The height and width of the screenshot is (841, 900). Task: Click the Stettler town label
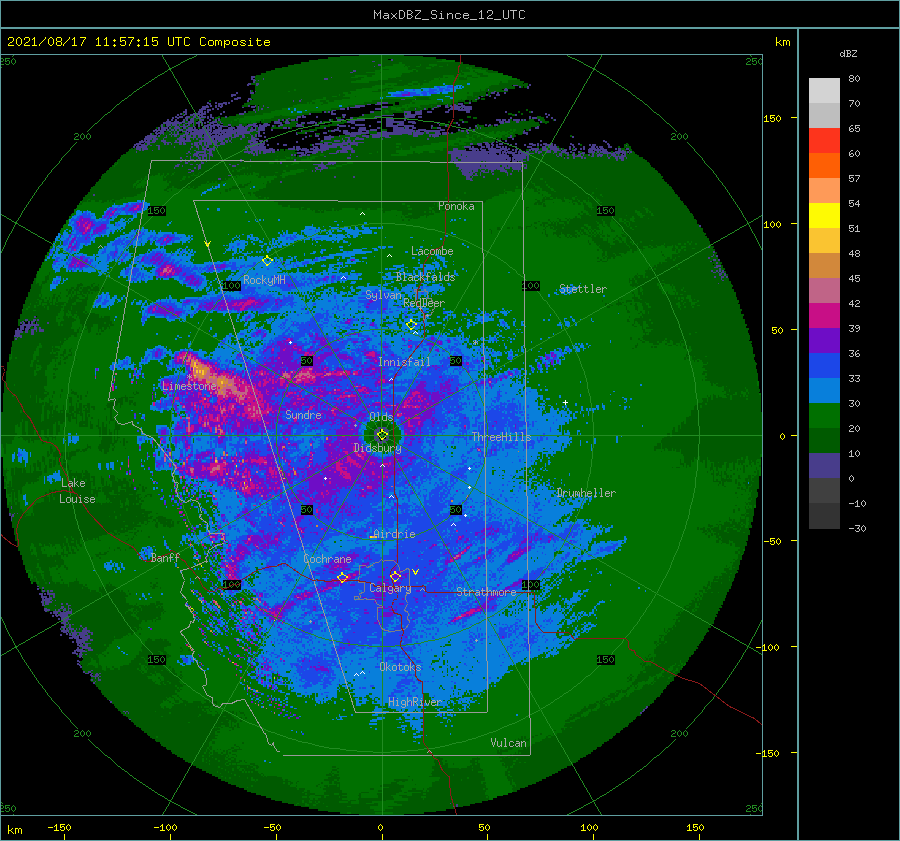[x=583, y=289]
